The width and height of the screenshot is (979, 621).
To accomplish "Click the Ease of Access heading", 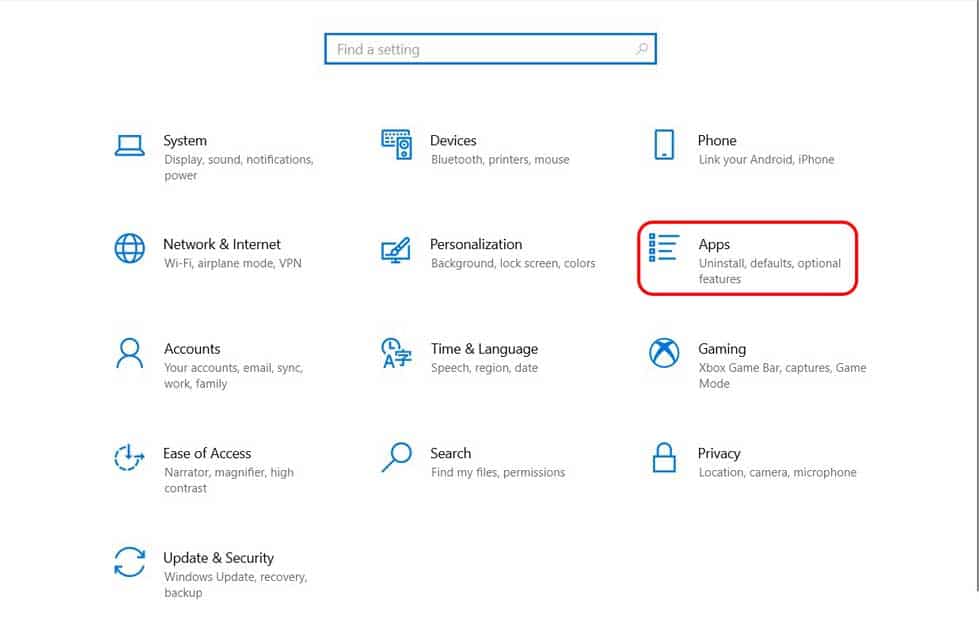I will (207, 453).
